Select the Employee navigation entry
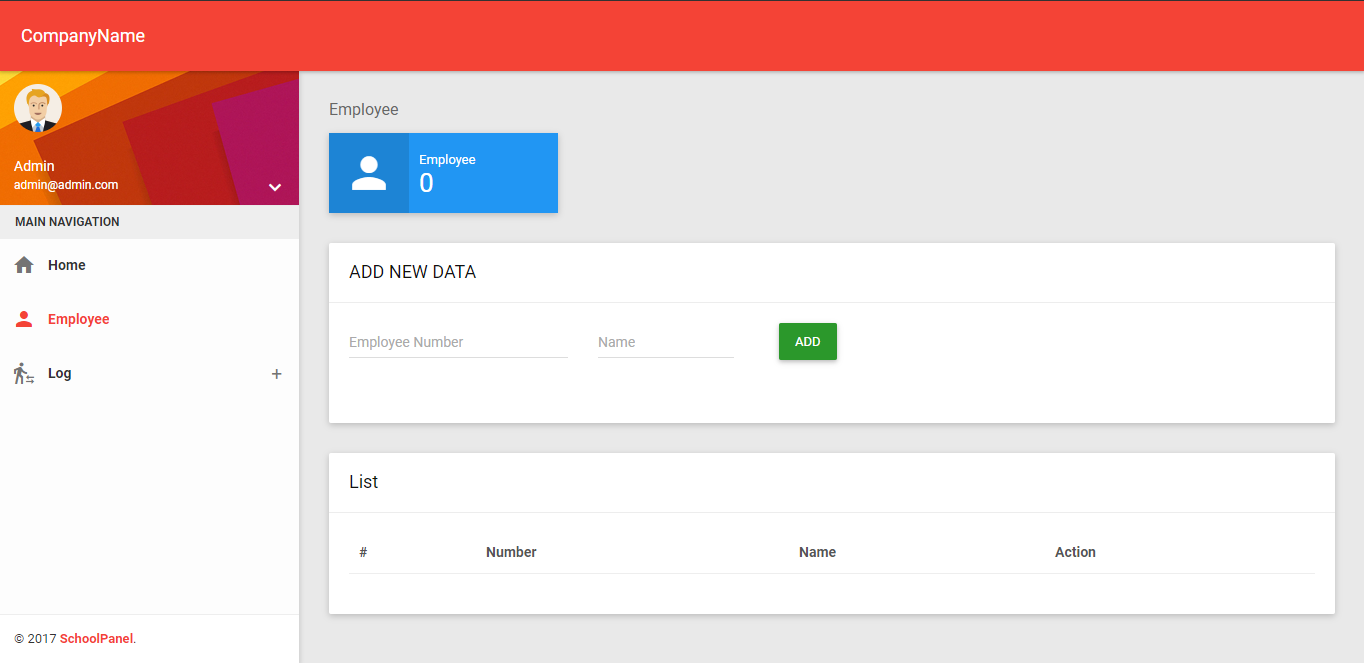Image resolution: width=1364 pixels, height=663 pixels. click(78, 318)
